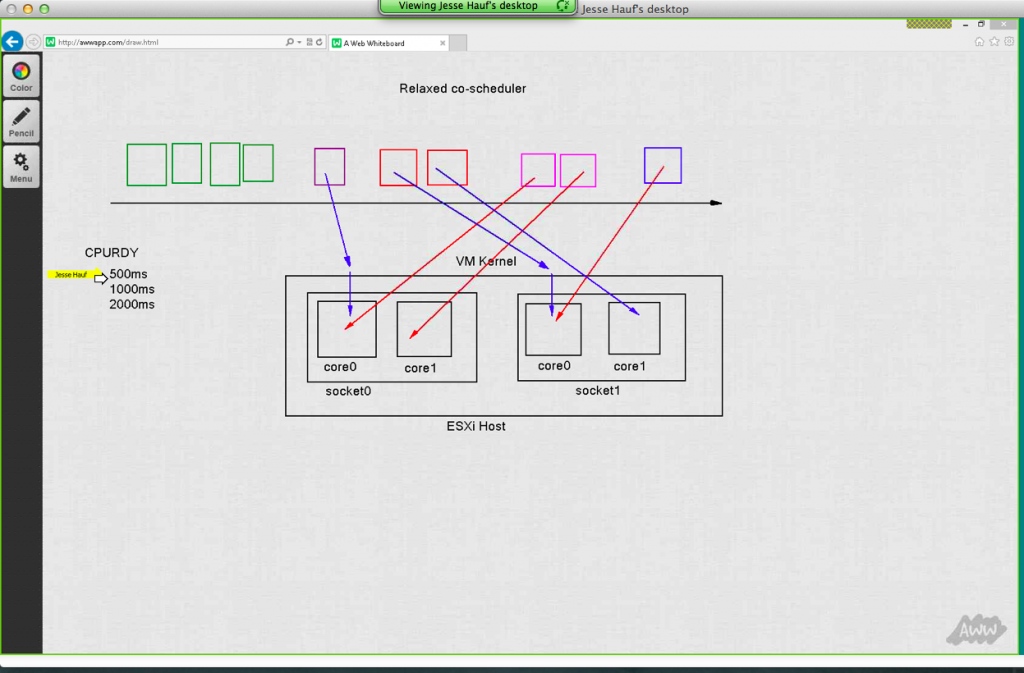
Task: Click the Forward navigation arrow
Action: click(33, 41)
